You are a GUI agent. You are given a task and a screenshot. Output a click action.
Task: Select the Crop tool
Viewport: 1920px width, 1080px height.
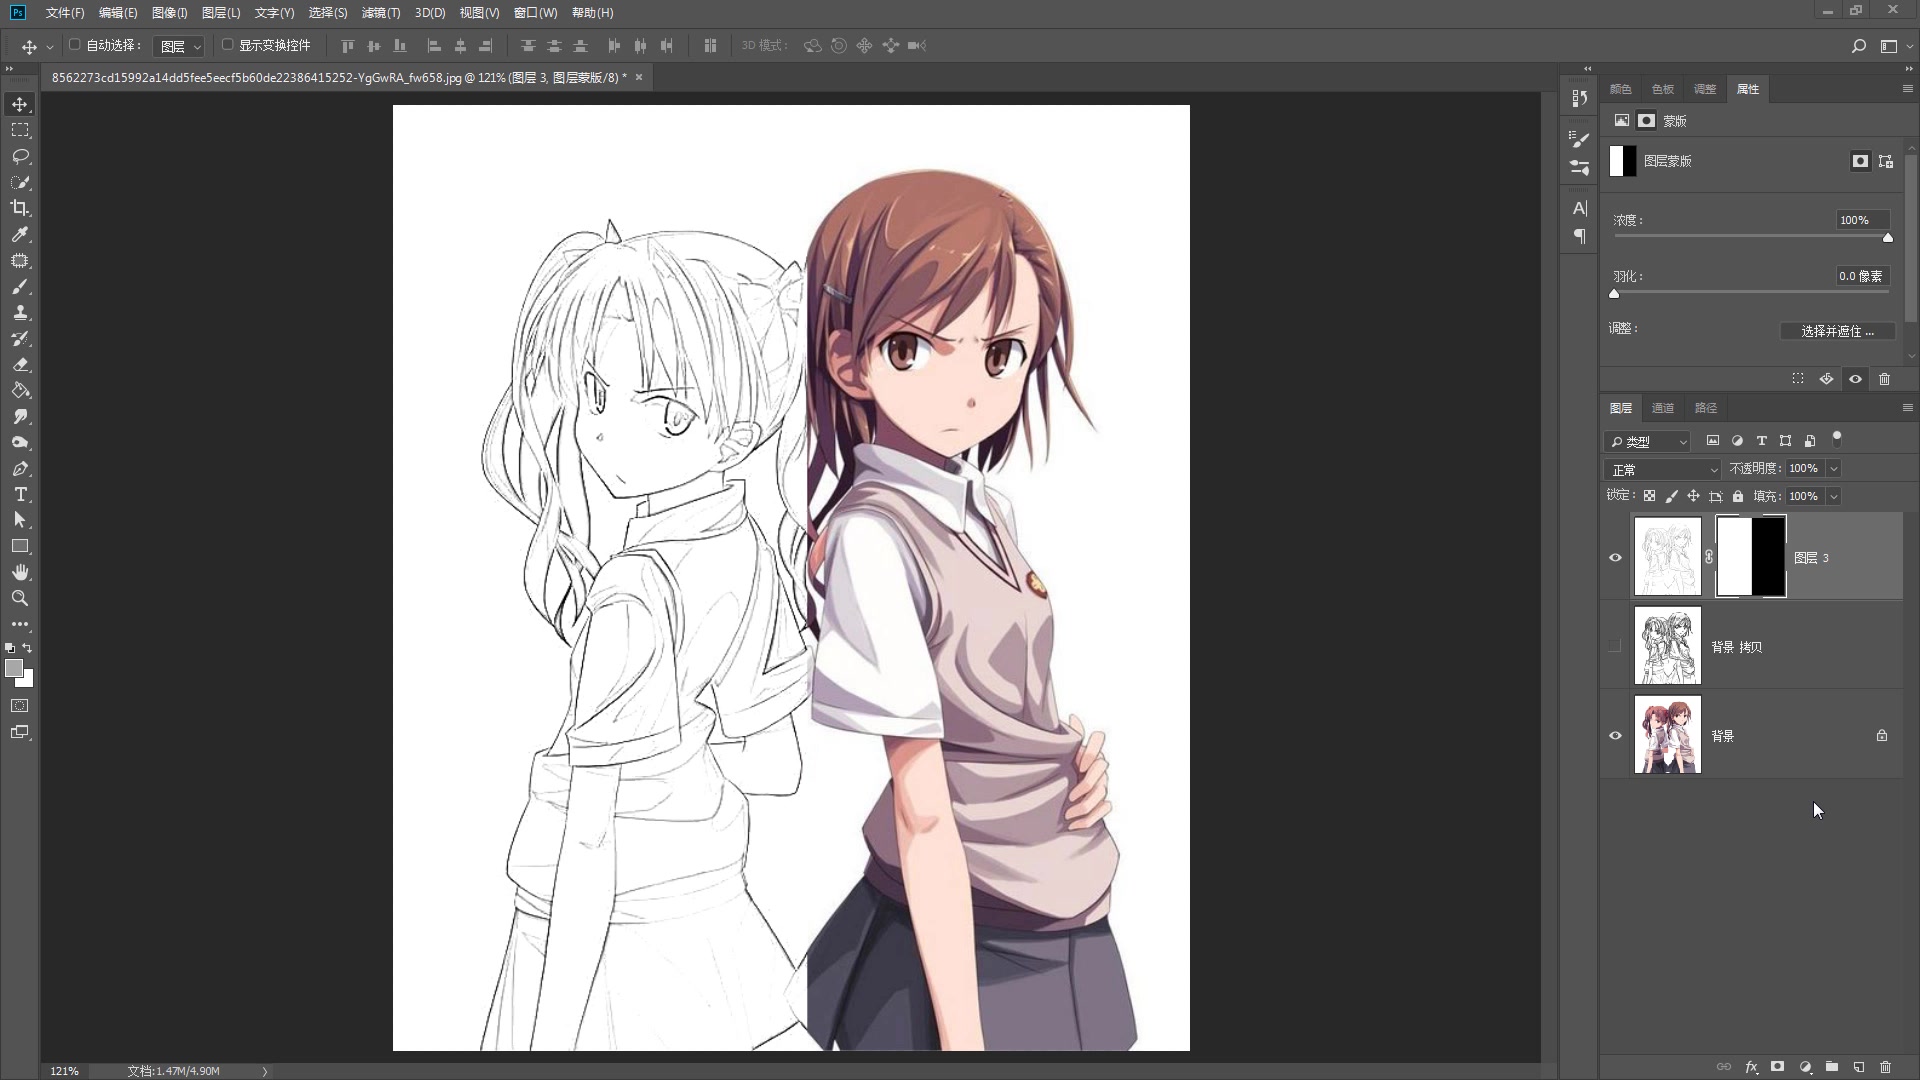(20, 208)
